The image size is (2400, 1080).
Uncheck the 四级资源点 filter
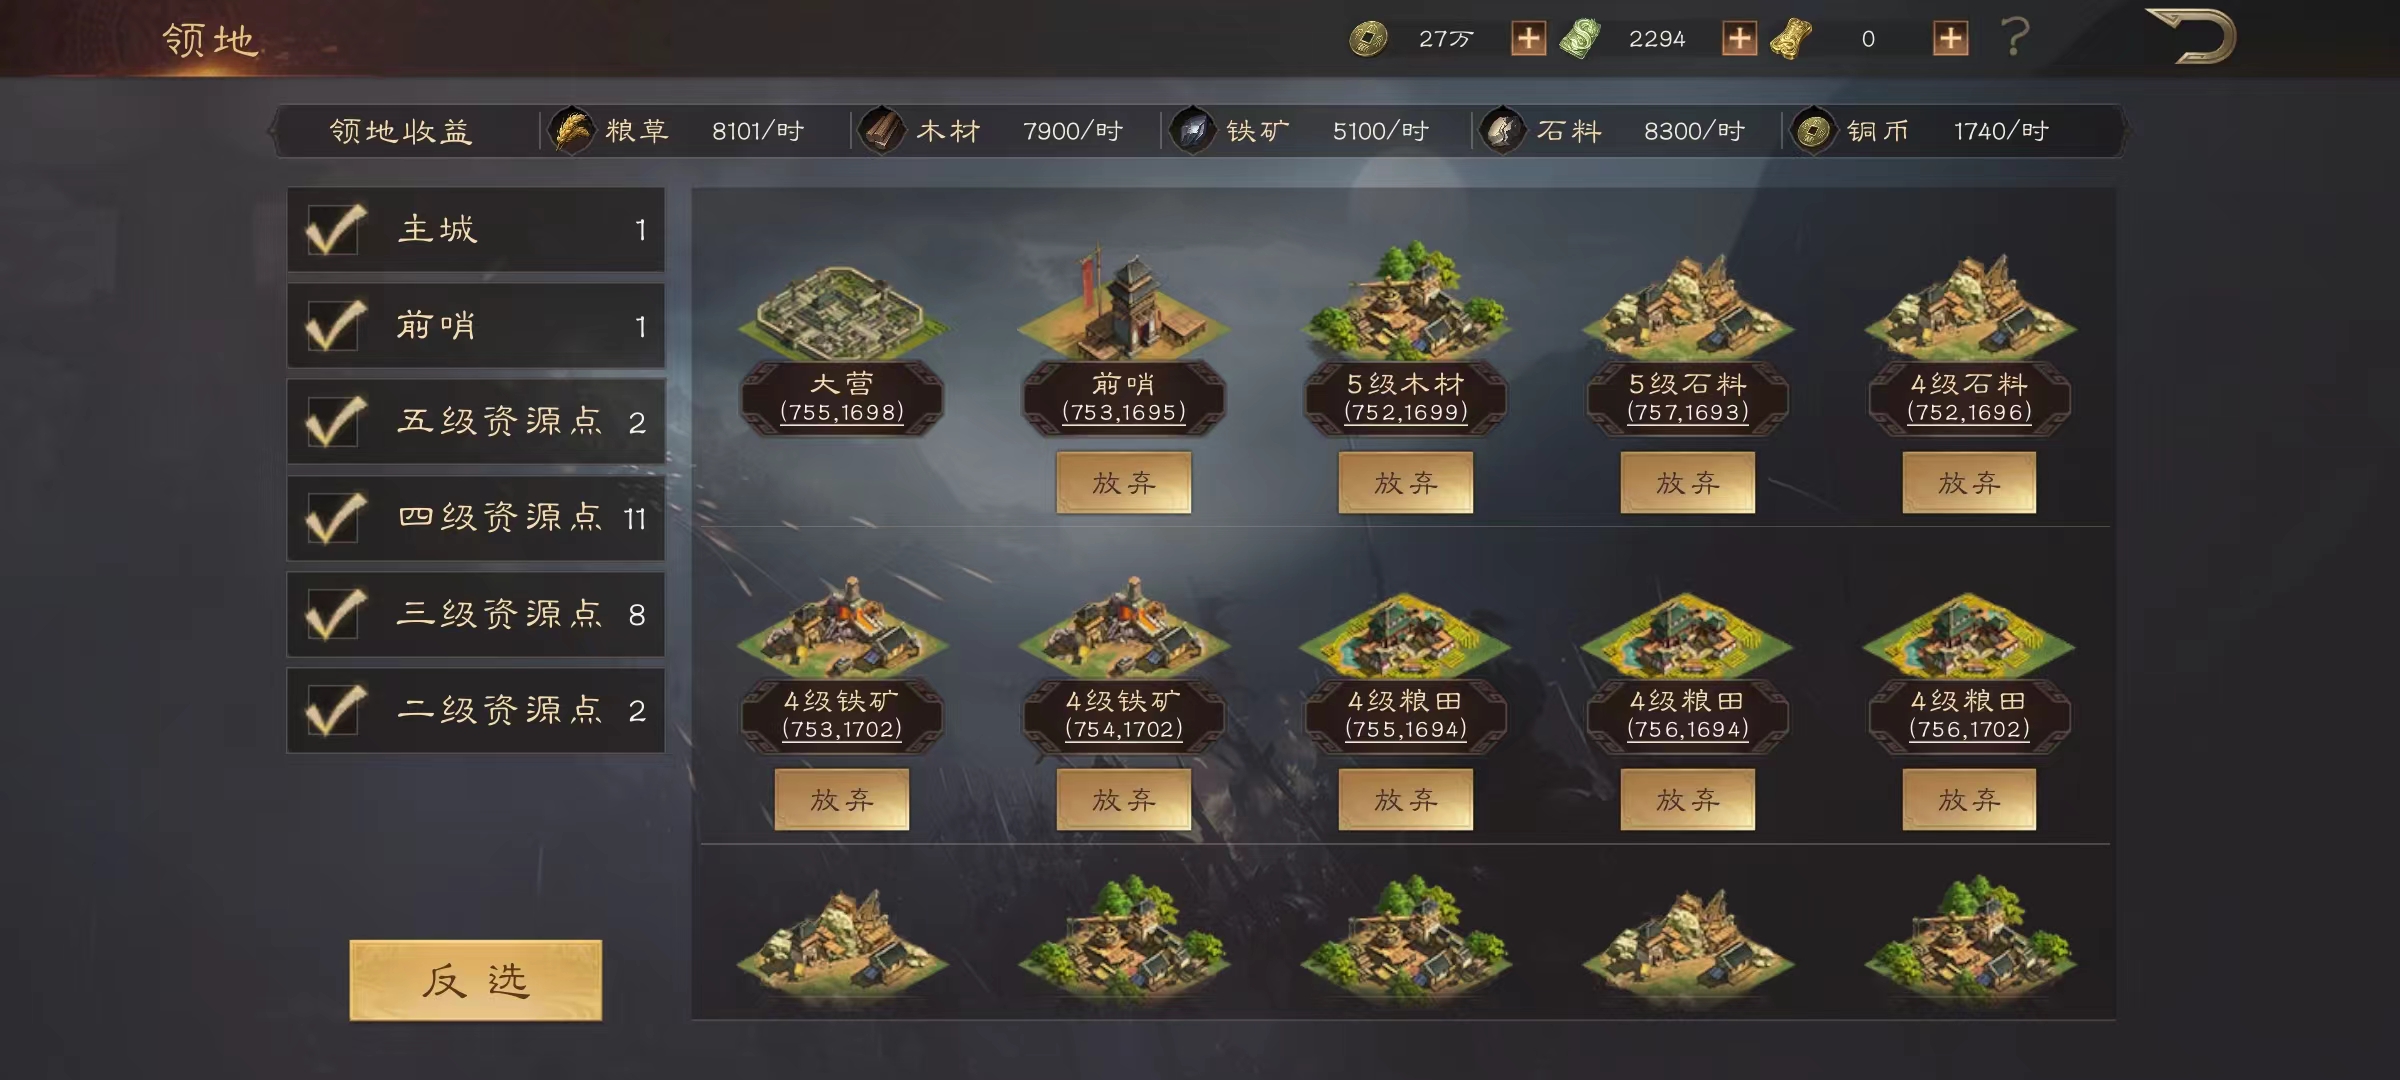click(334, 518)
